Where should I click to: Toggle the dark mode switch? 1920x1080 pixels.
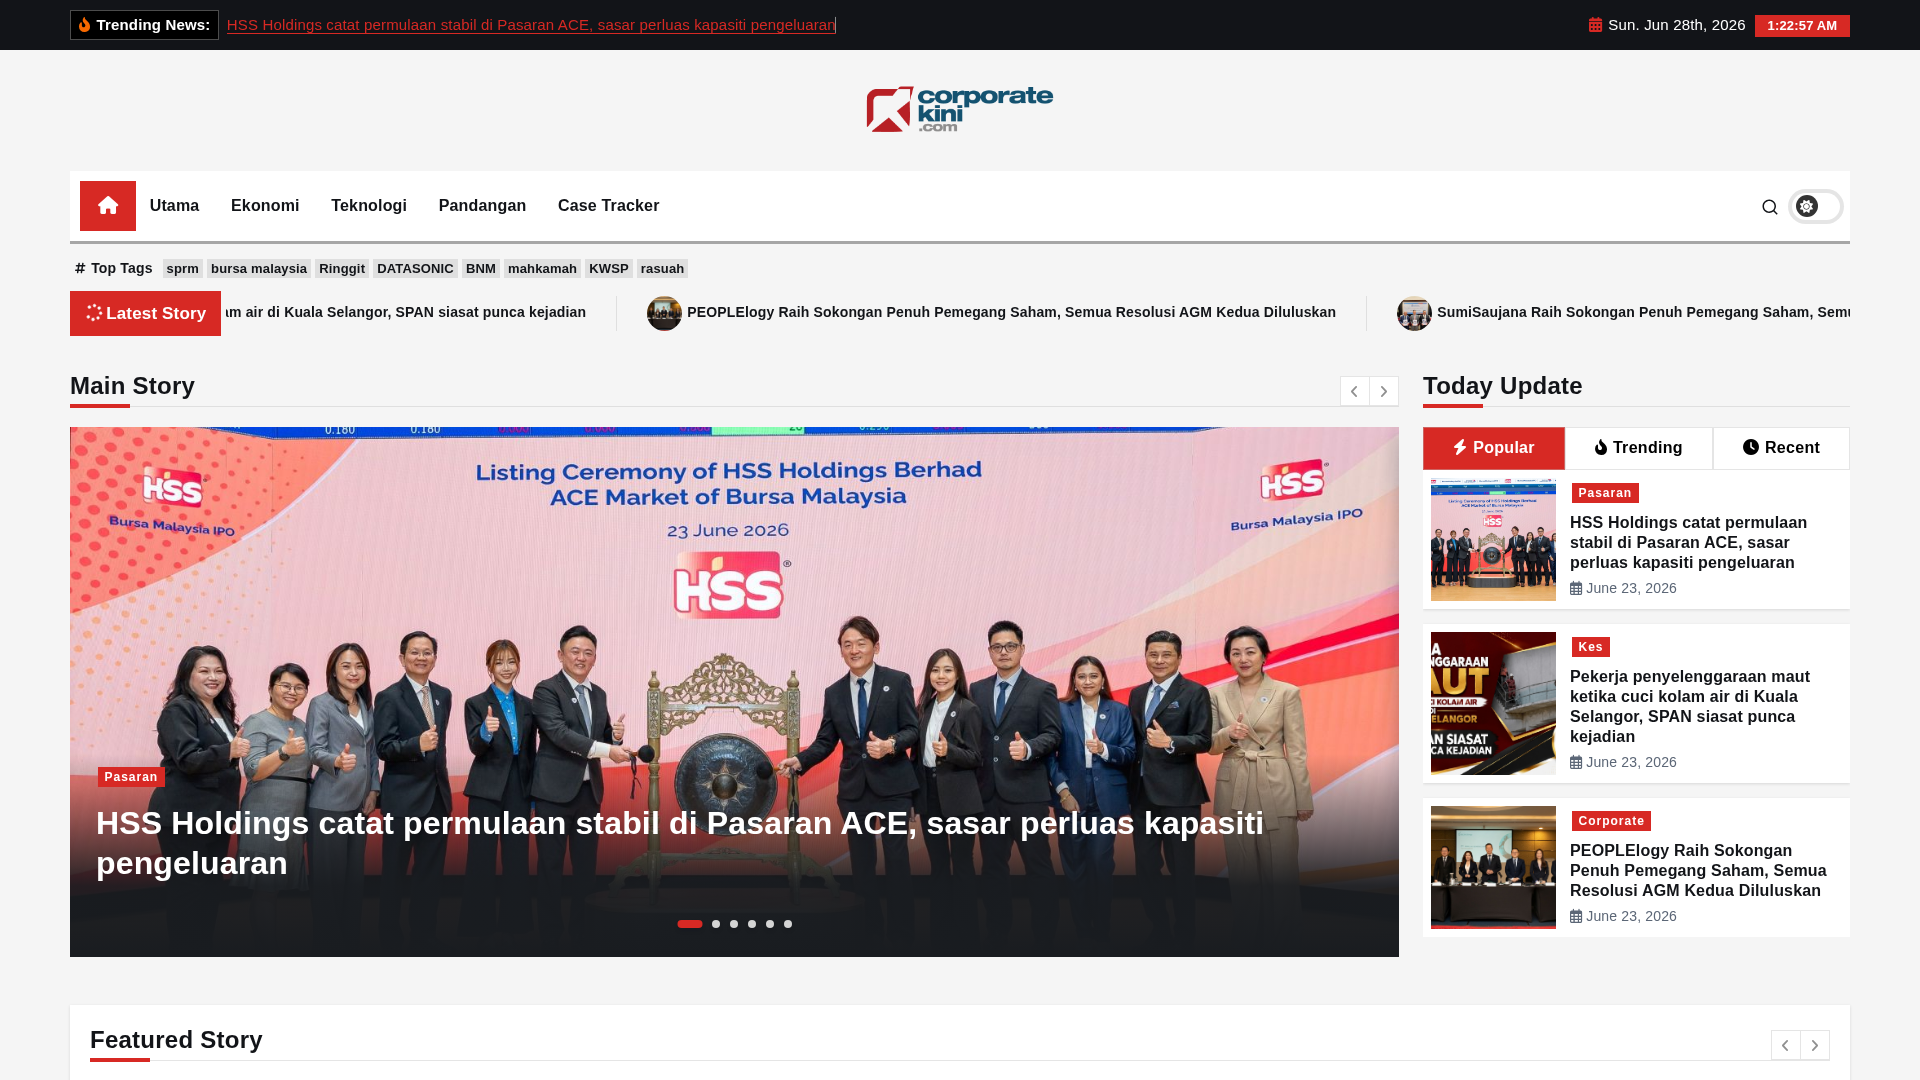(x=1815, y=206)
